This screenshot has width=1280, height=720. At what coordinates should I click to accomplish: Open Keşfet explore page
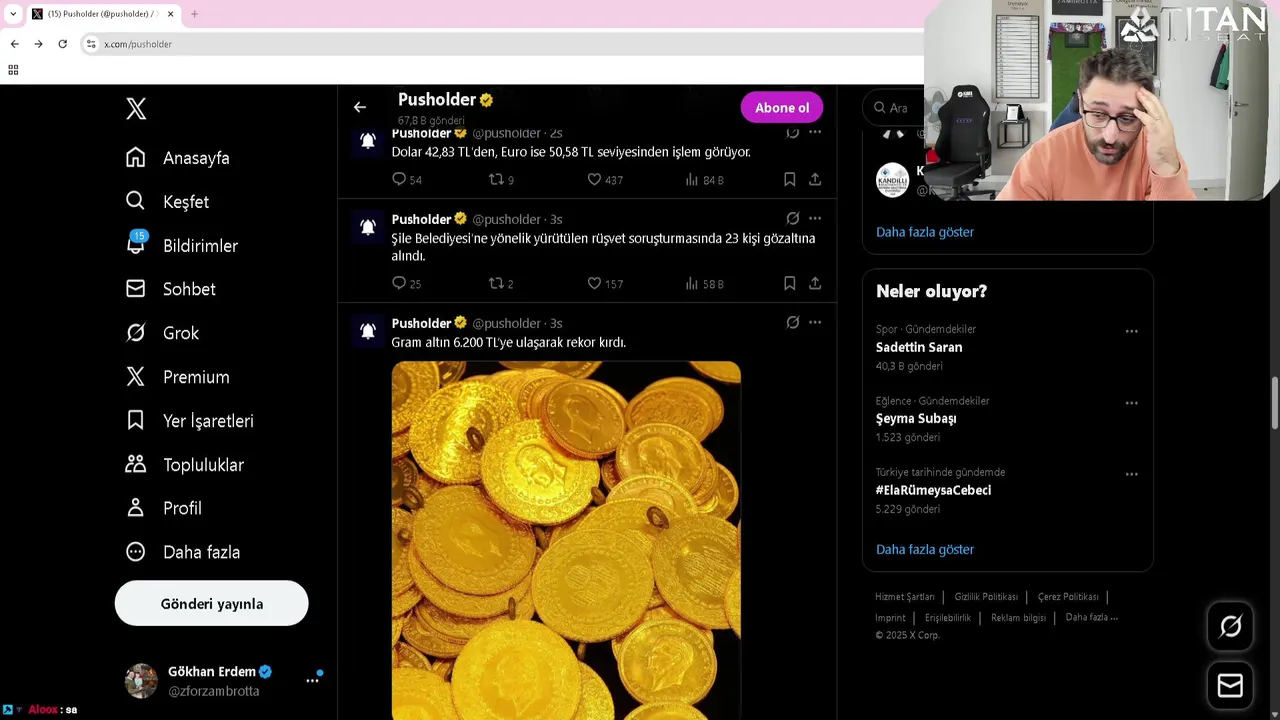[x=167, y=202]
